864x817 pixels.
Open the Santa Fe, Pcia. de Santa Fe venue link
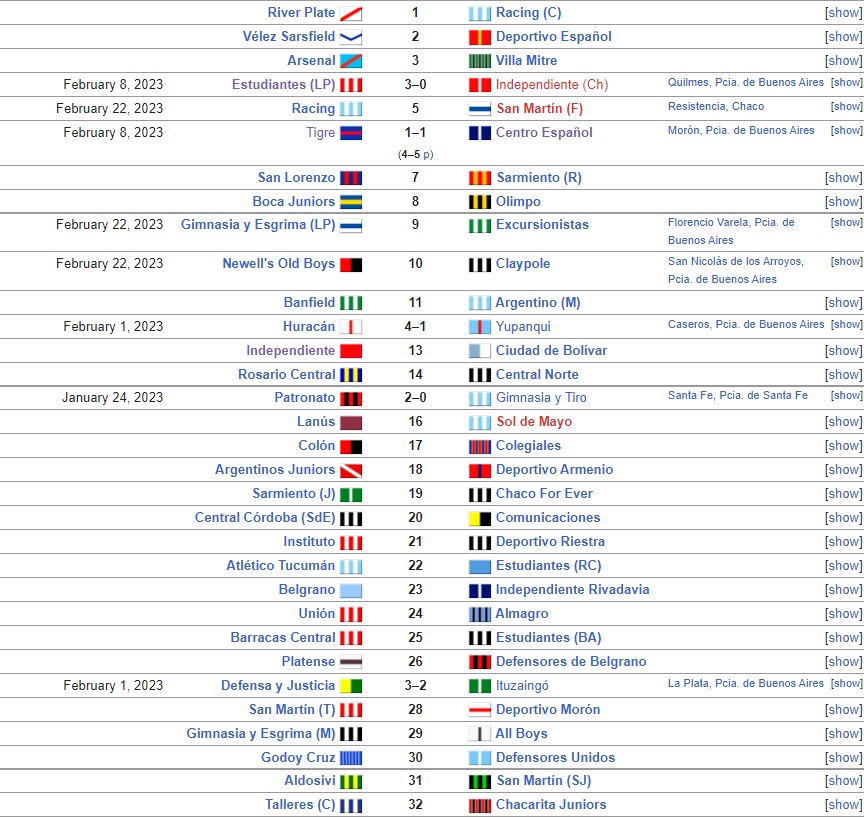(x=738, y=396)
